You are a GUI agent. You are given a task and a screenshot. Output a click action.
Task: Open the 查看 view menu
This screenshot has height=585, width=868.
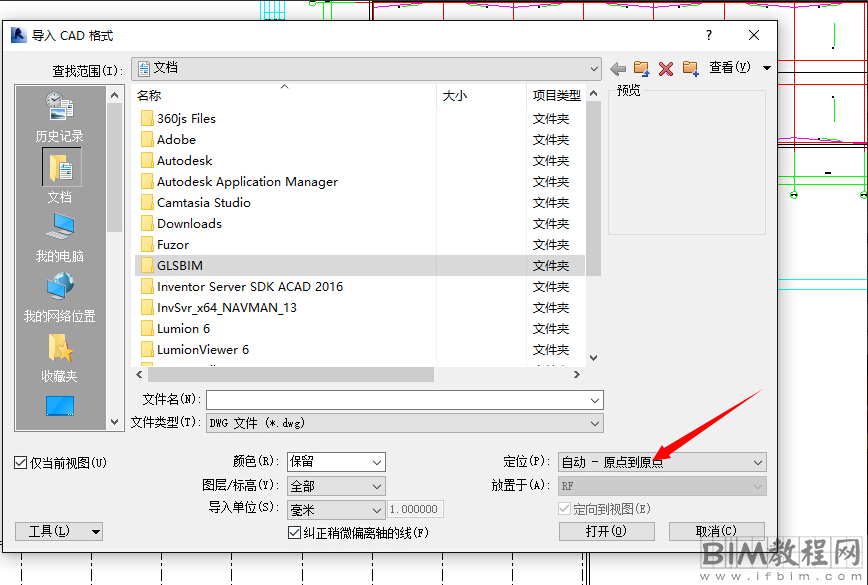[740, 68]
